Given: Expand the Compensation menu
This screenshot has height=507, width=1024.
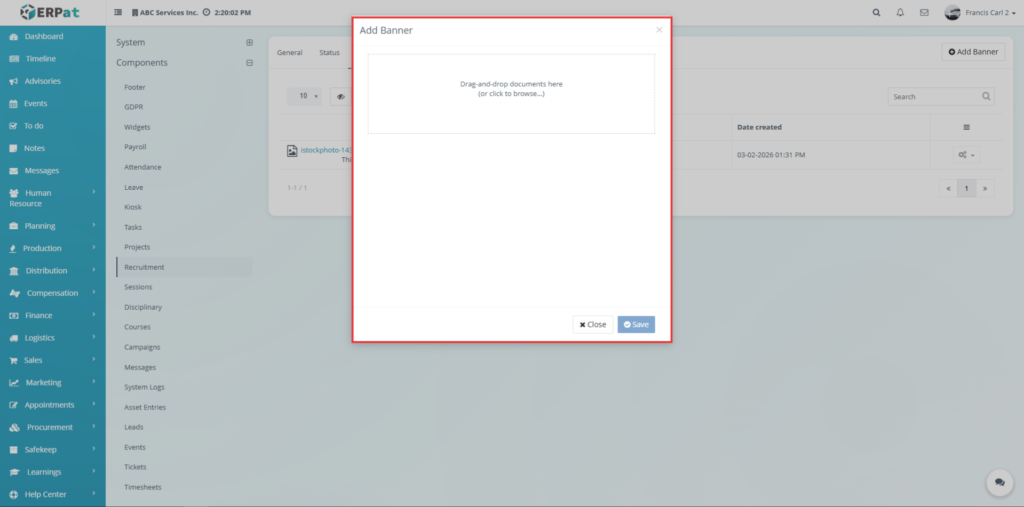Looking at the screenshot, I should [x=52, y=293].
